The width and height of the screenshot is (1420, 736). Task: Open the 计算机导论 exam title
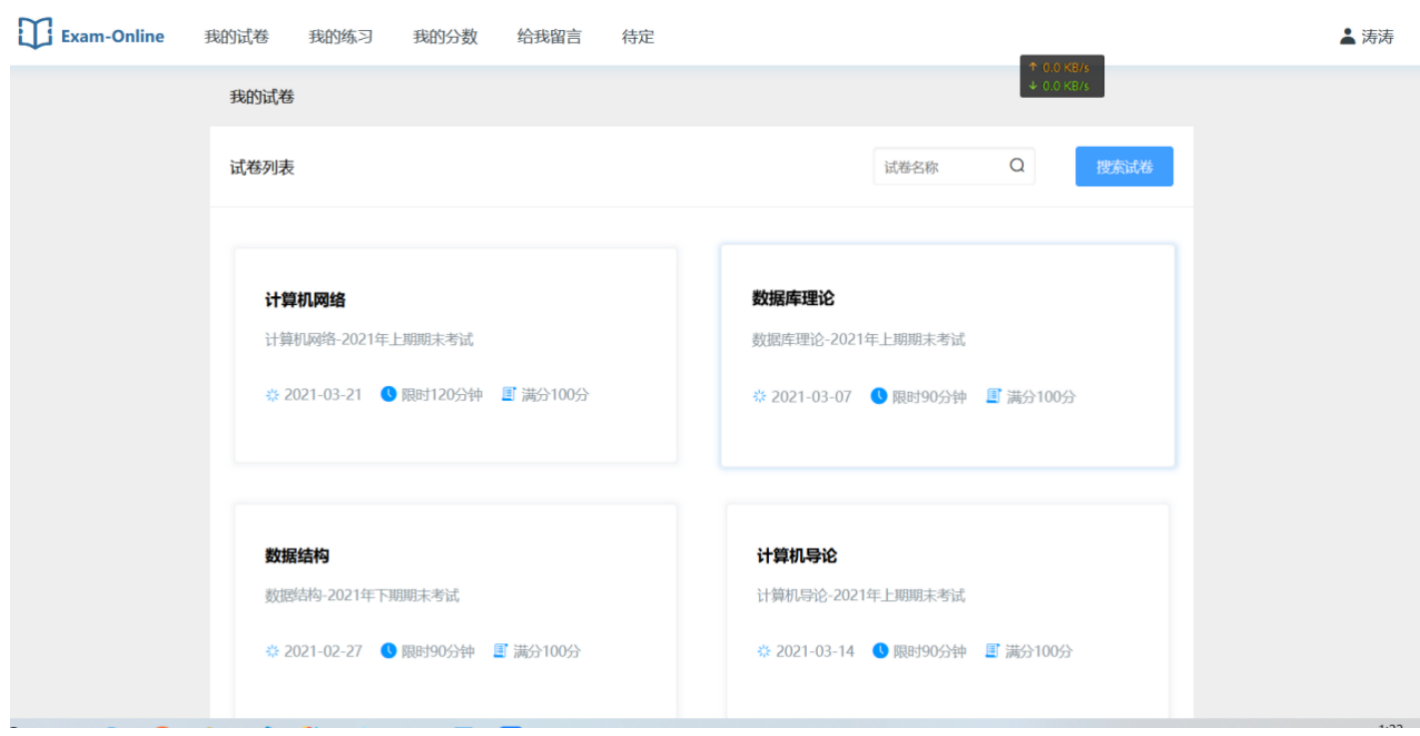click(797, 556)
